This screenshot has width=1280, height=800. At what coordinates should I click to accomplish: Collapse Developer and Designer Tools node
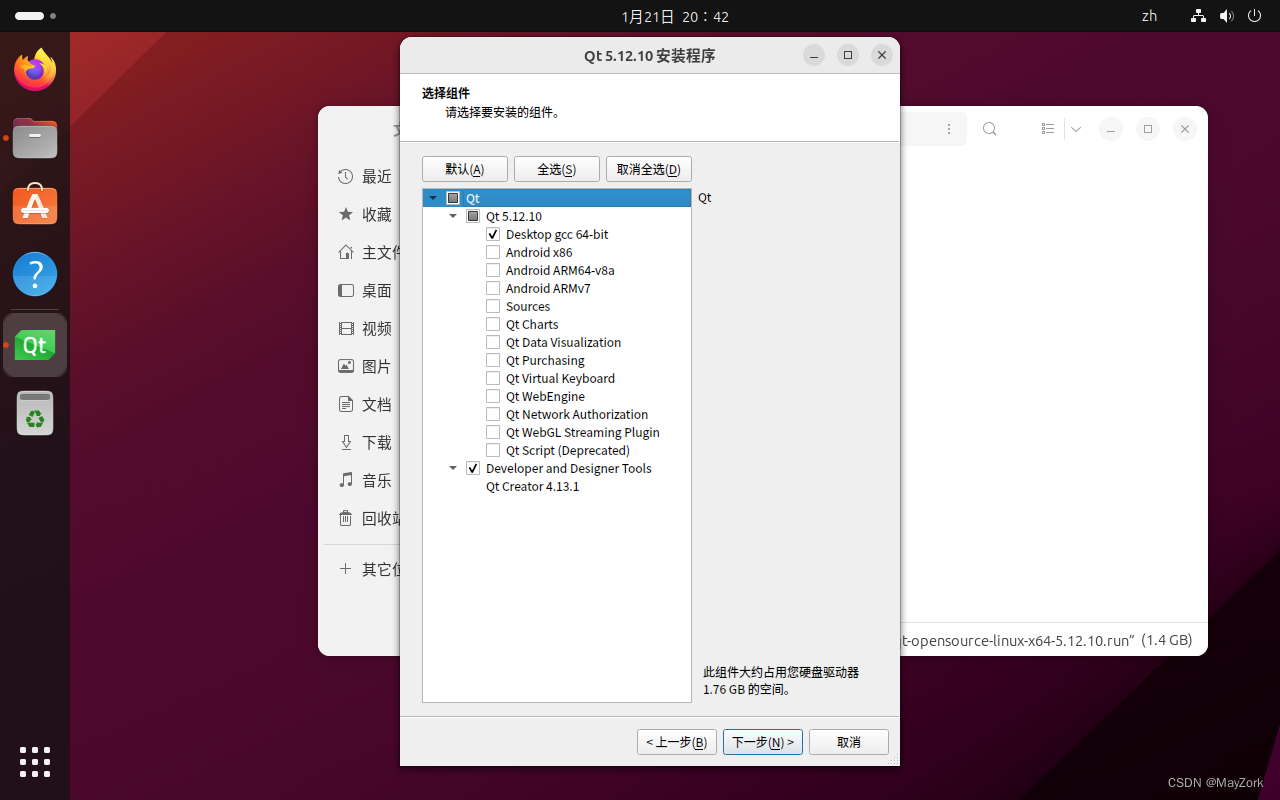pyautogui.click(x=453, y=469)
